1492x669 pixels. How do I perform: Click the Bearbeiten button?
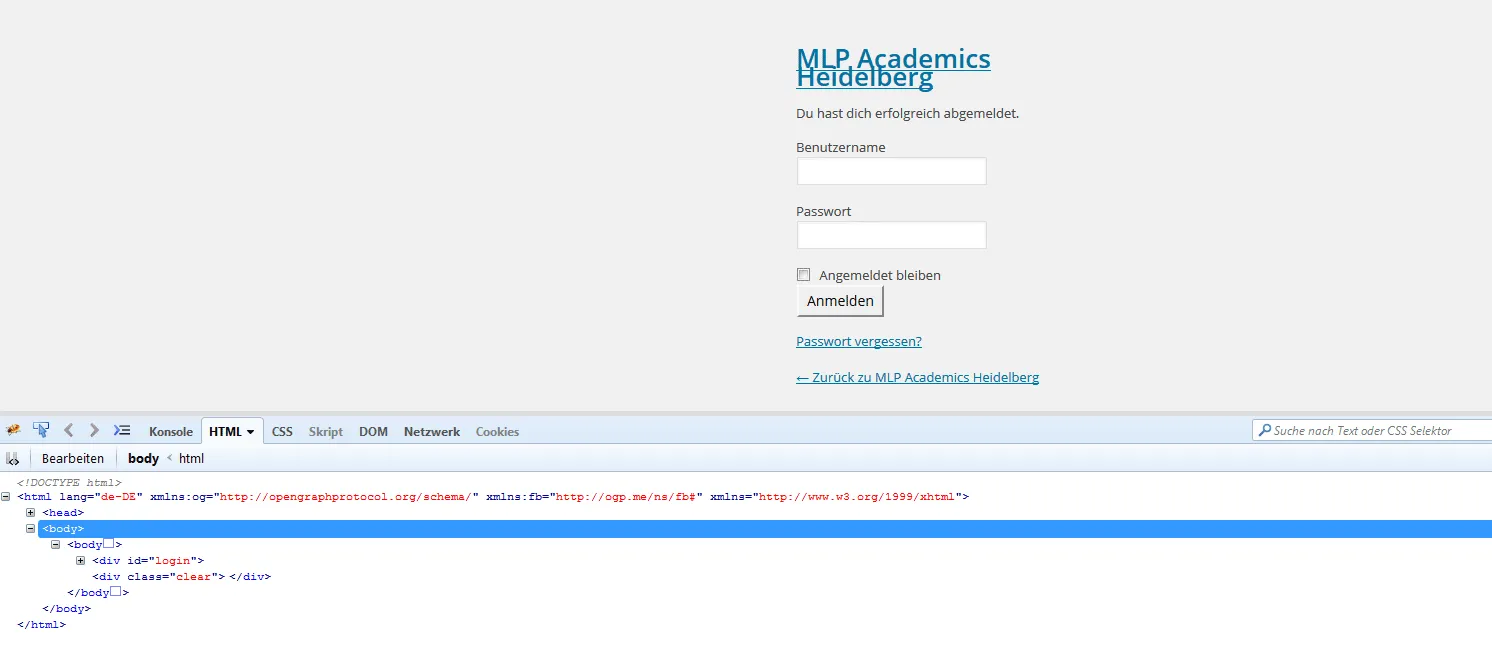pyautogui.click(x=73, y=459)
